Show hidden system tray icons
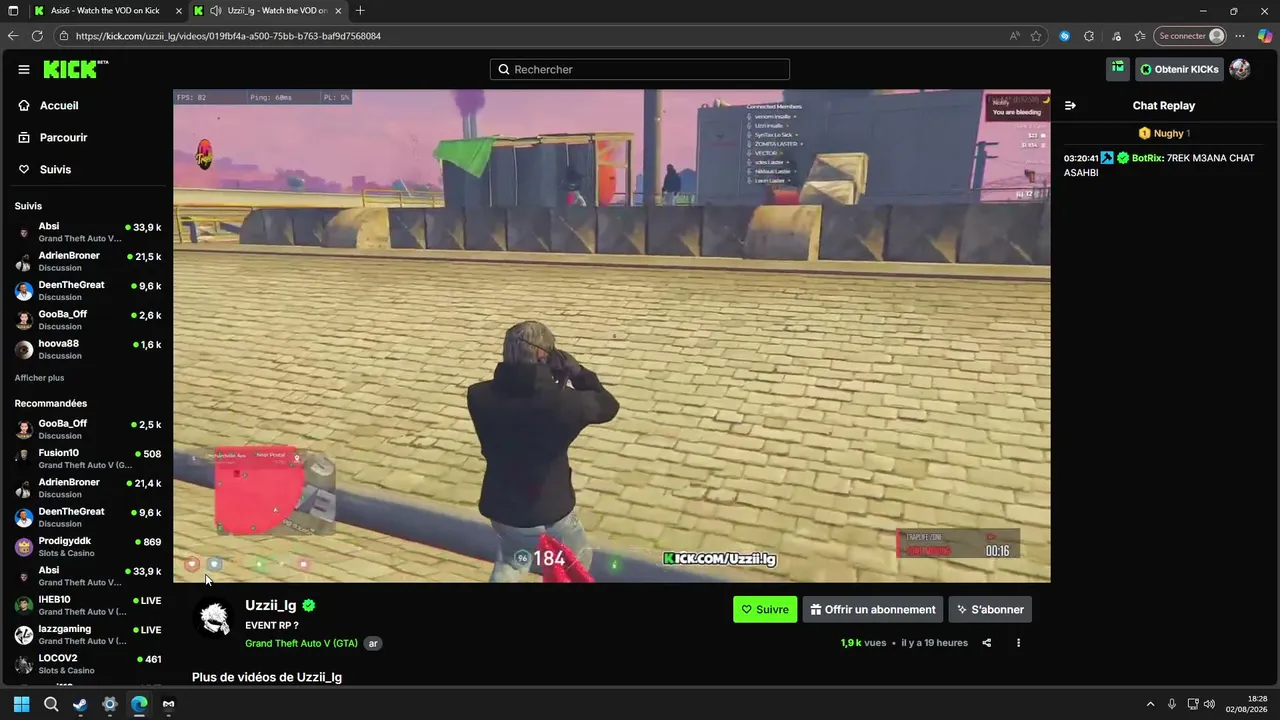 click(x=1150, y=704)
